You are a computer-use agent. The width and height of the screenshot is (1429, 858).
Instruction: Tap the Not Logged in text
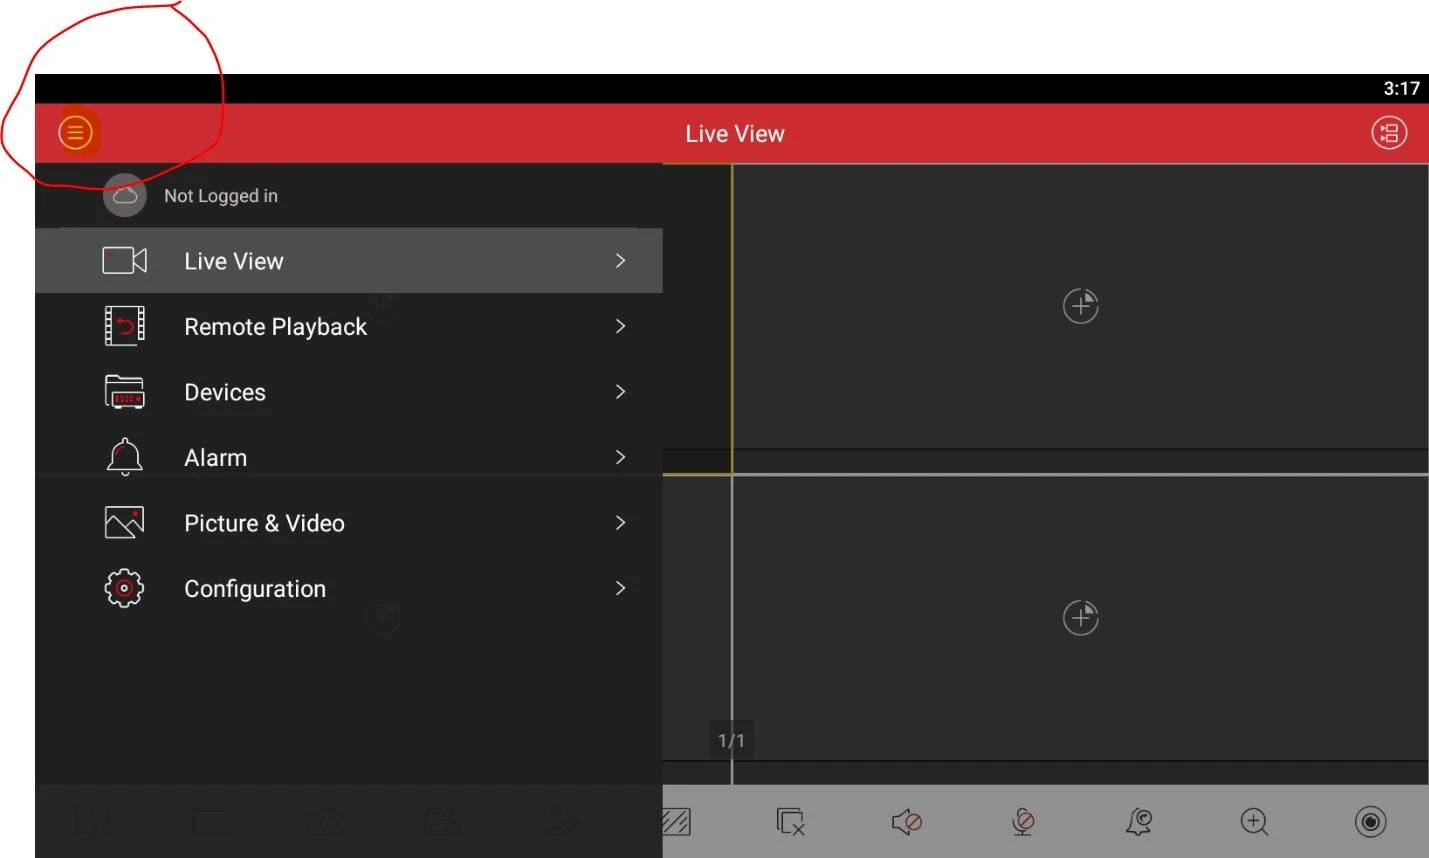[221, 196]
